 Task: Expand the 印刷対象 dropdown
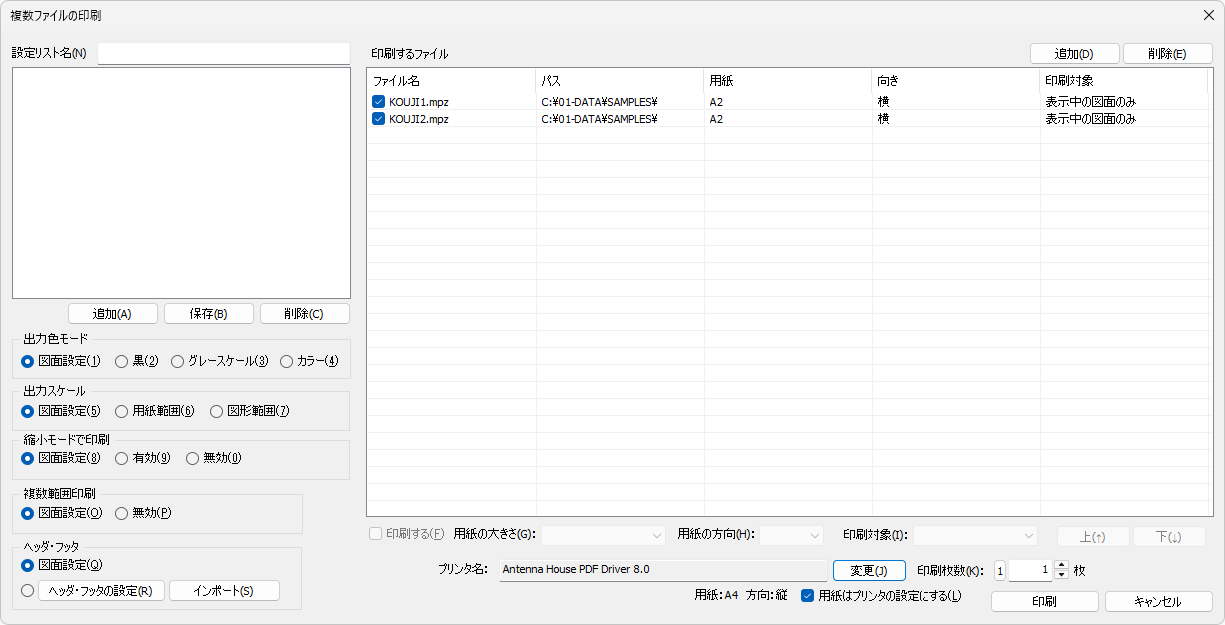[x=975, y=535]
